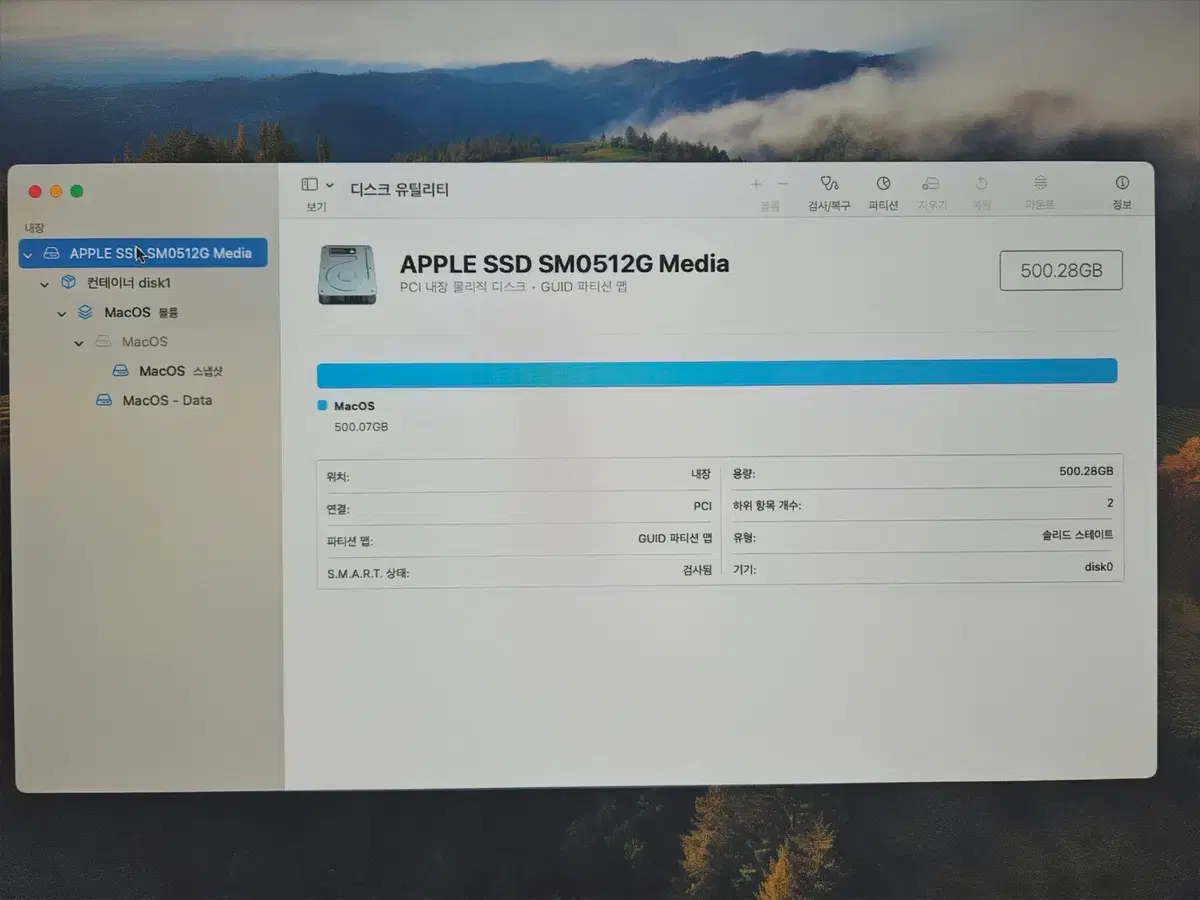Collapse the greyed MacOS node chevron

(x=80, y=343)
